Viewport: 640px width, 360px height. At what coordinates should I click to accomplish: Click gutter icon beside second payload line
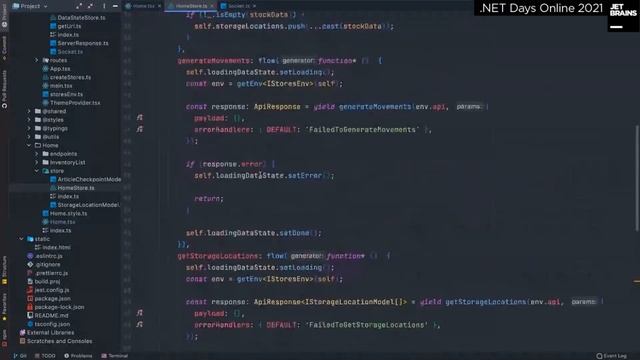[x=140, y=313]
